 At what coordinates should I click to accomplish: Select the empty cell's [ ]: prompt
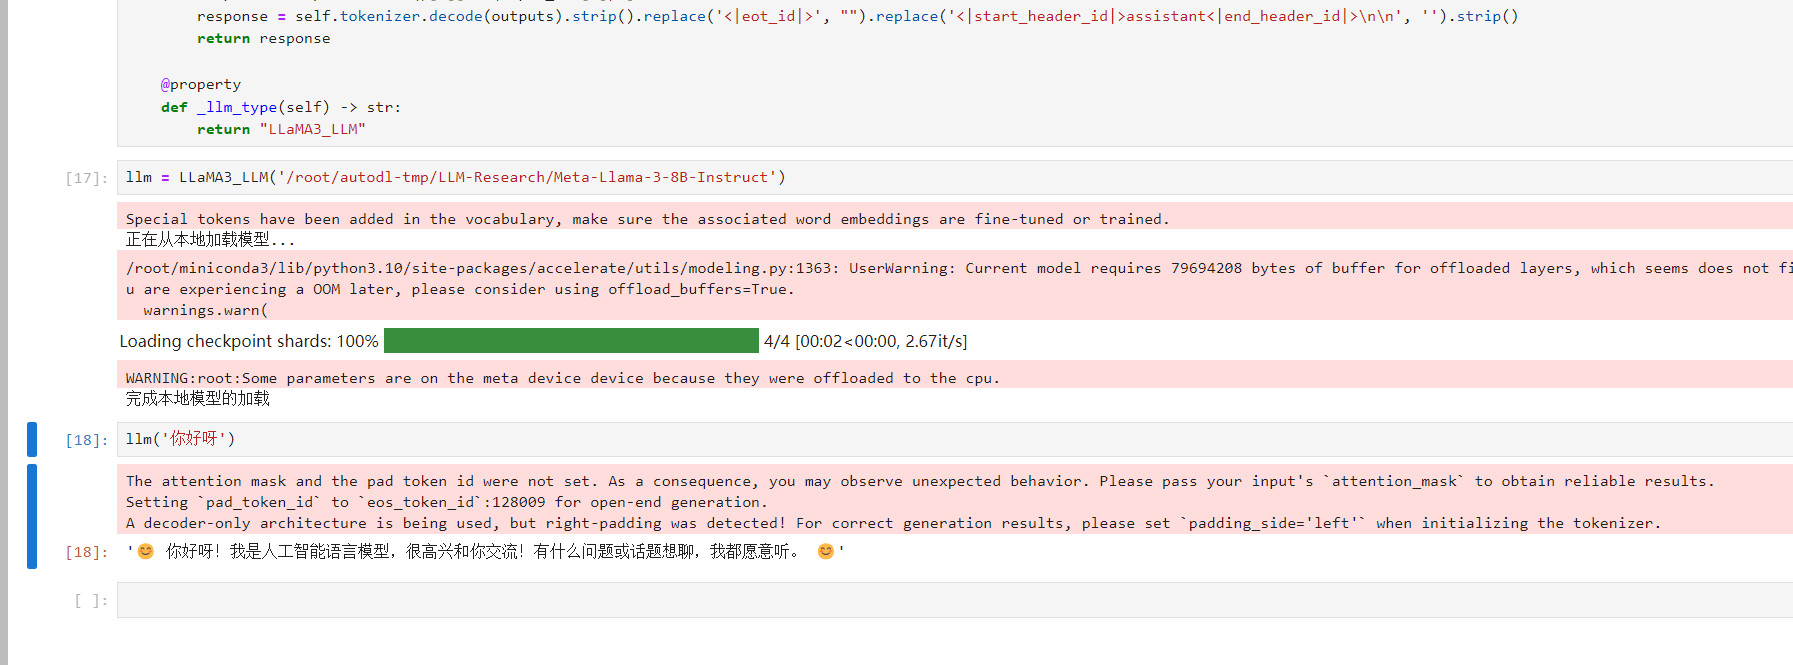tap(90, 600)
